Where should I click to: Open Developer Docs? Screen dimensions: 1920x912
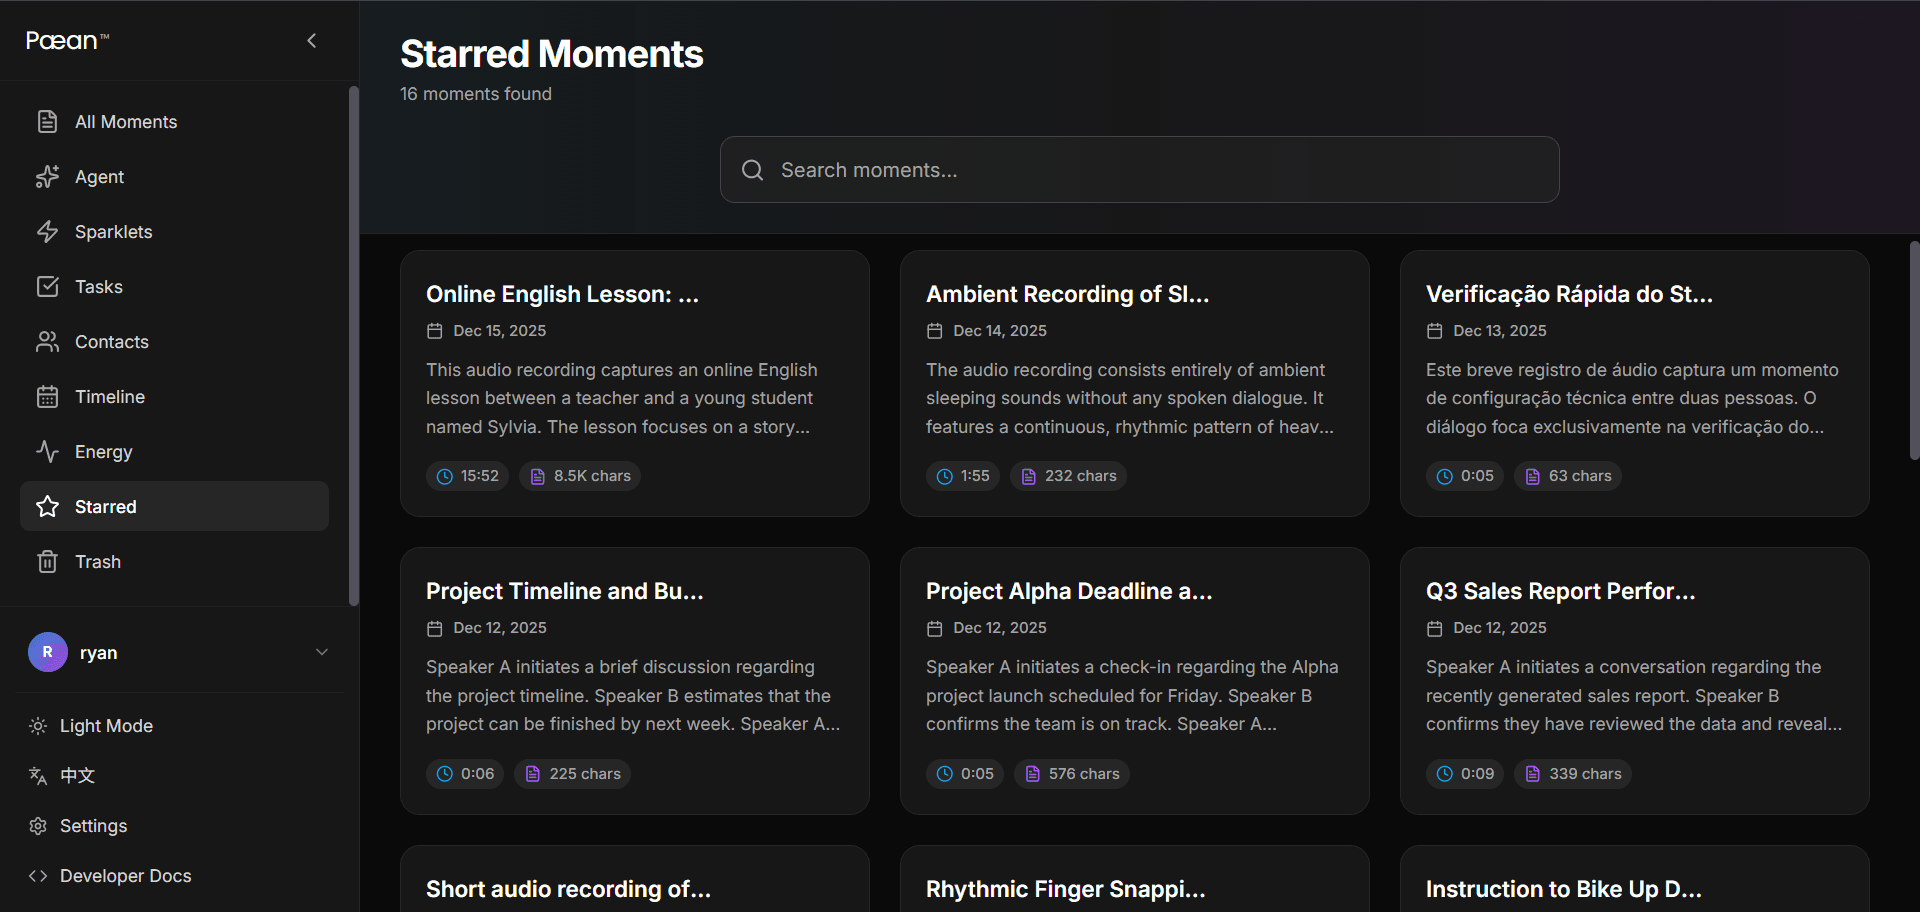(x=124, y=875)
